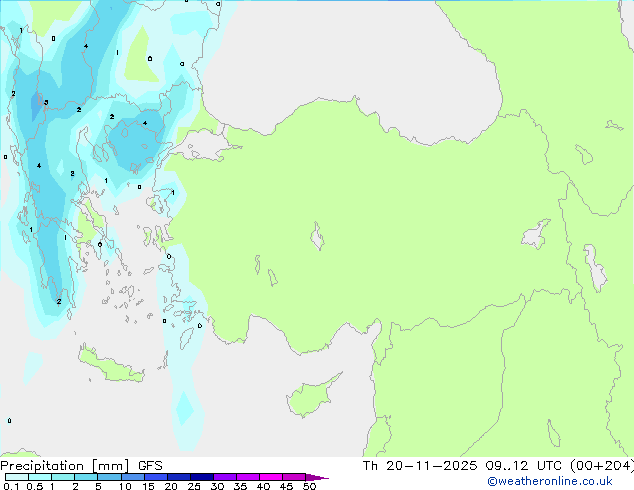This screenshot has width=634, height=490.
Task: Click the "Th 20-11-2025" date text
Action: pos(420,466)
